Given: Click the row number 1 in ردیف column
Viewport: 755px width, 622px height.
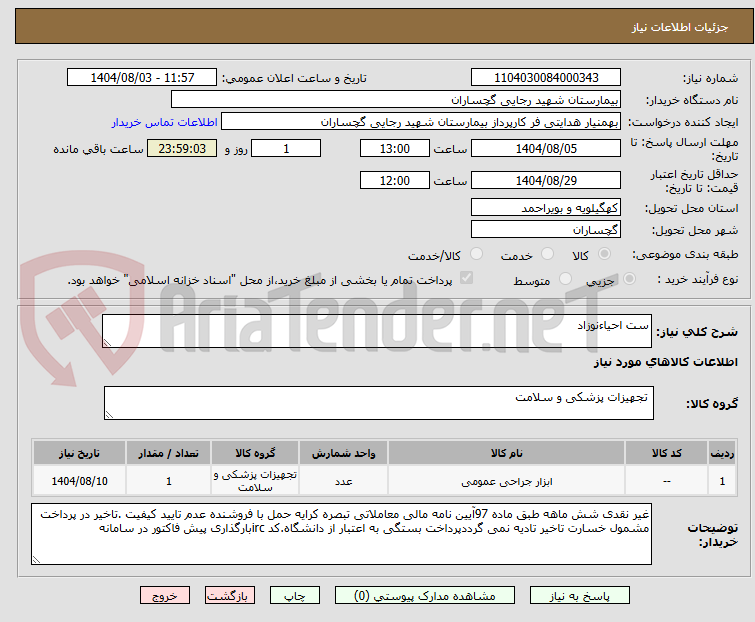Looking at the screenshot, I should [722, 481].
